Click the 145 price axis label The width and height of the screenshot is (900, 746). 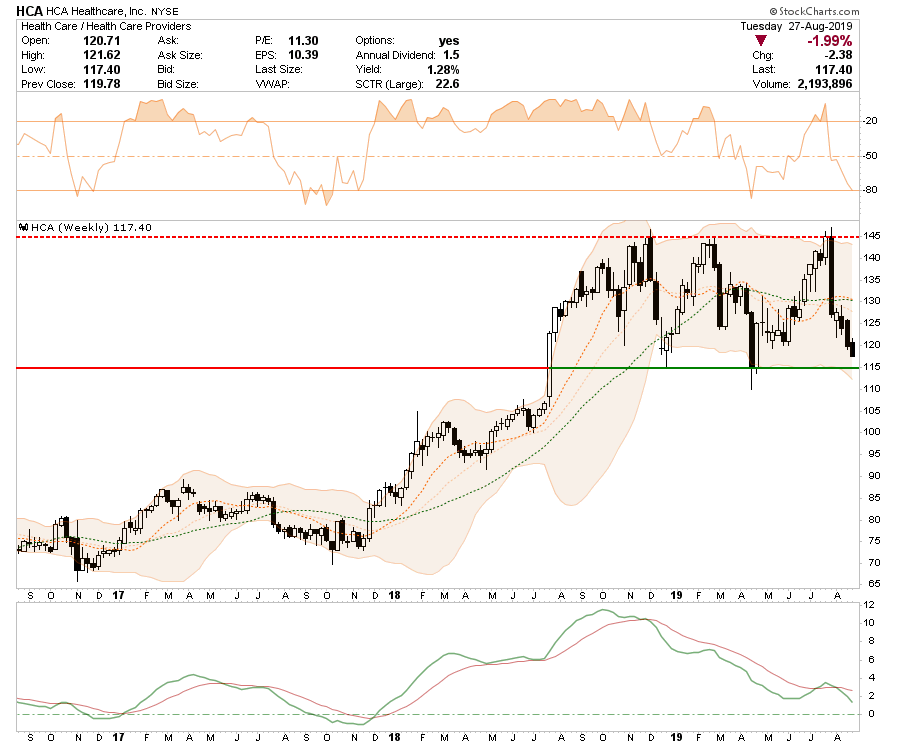tap(872, 236)
